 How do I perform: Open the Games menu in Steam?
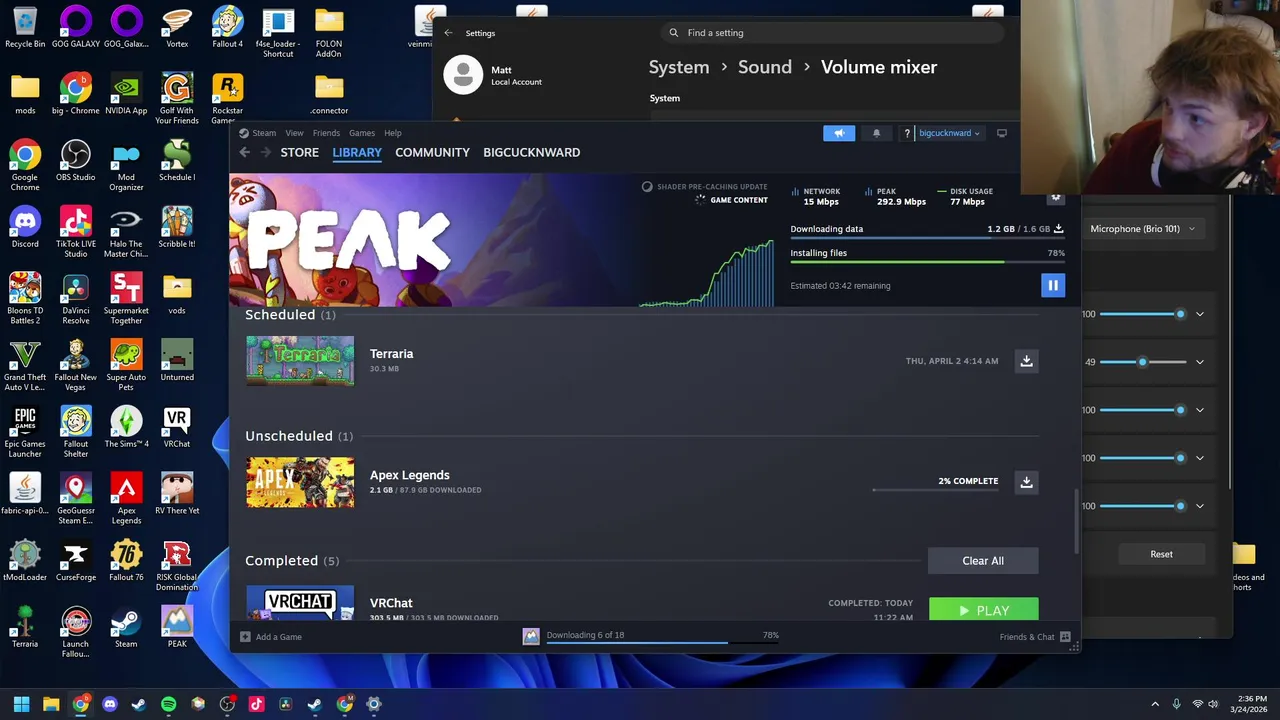(x=362, y=133)
